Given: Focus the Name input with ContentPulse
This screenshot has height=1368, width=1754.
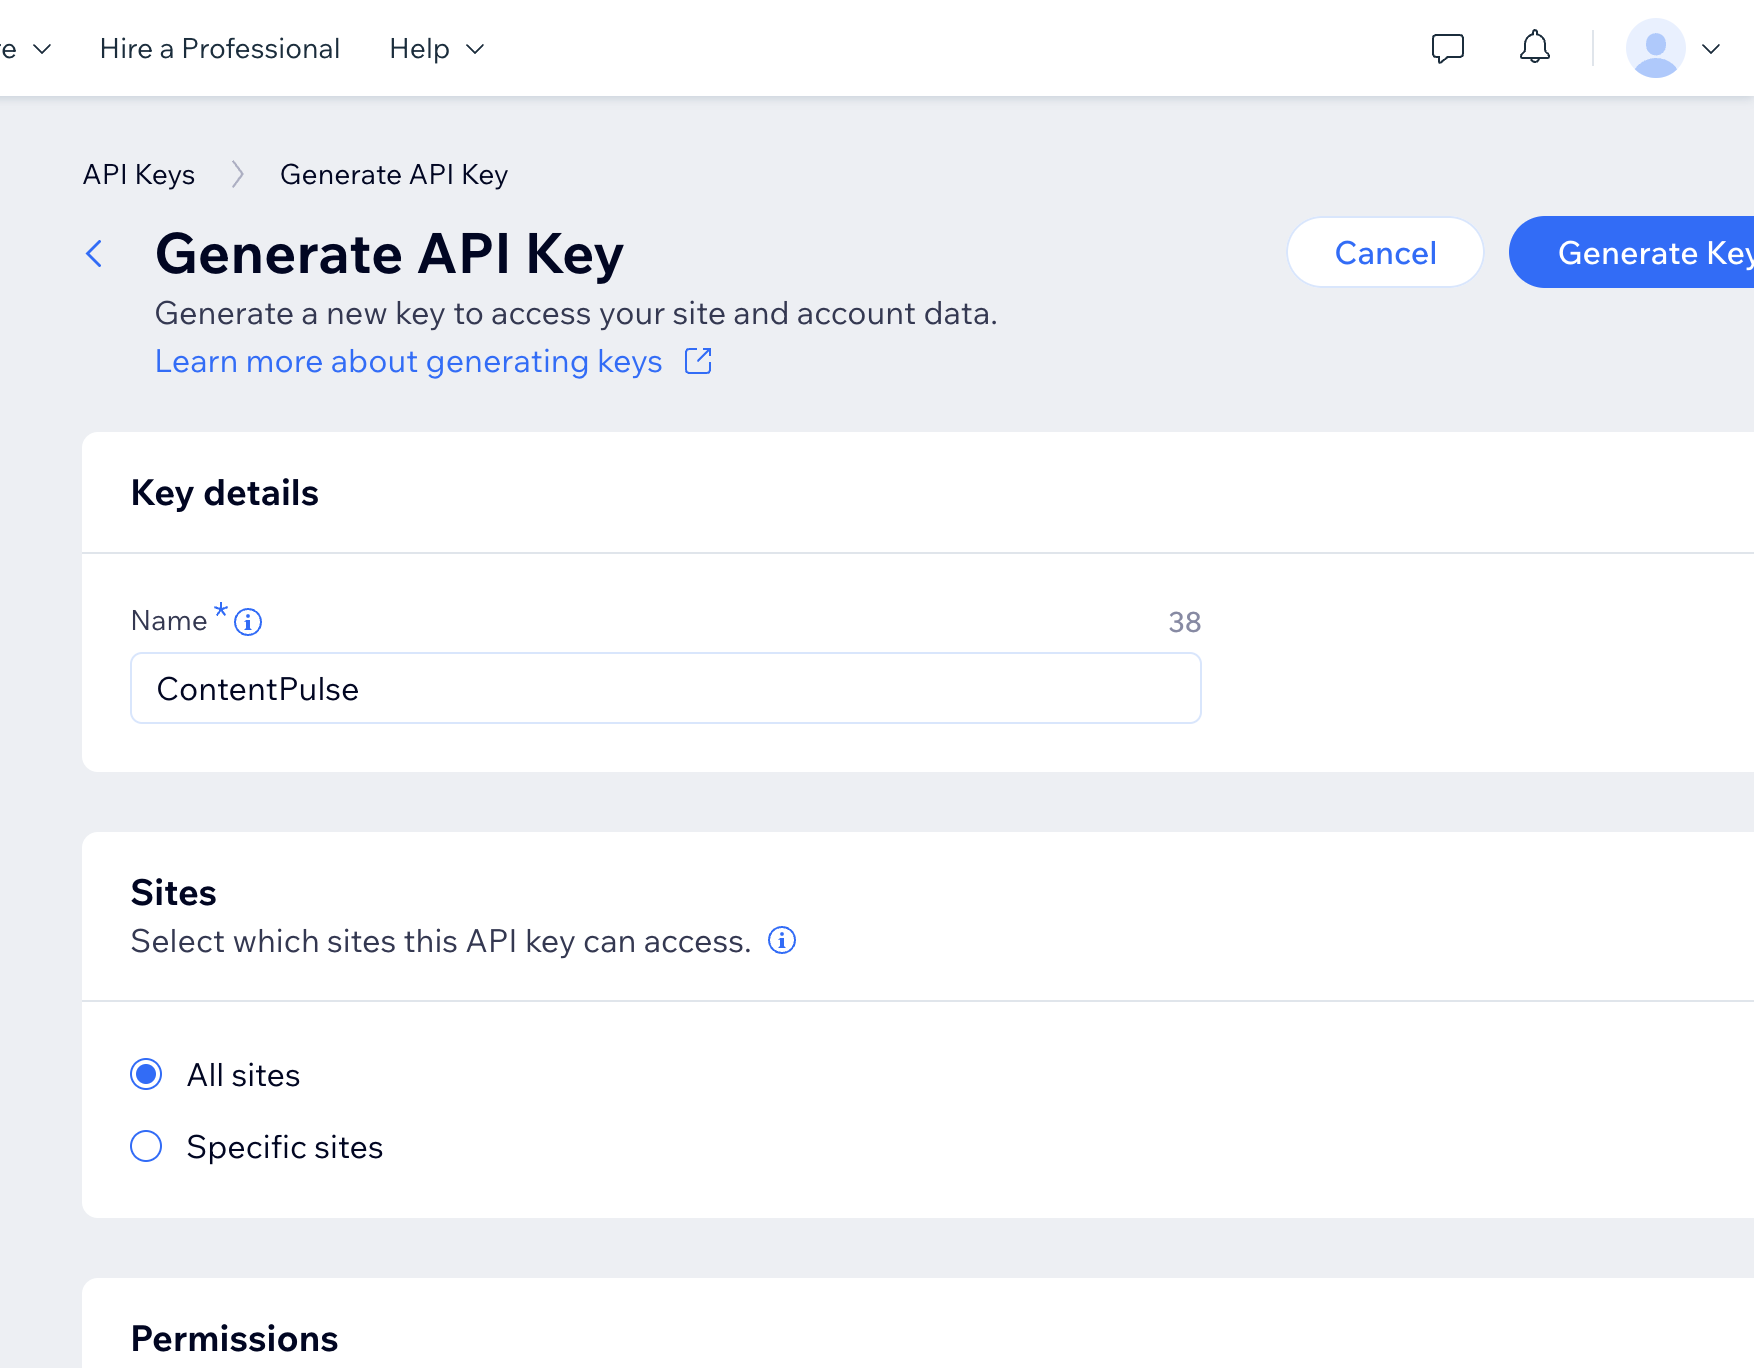Looking at the screenshot, I should tap(666, 688).
